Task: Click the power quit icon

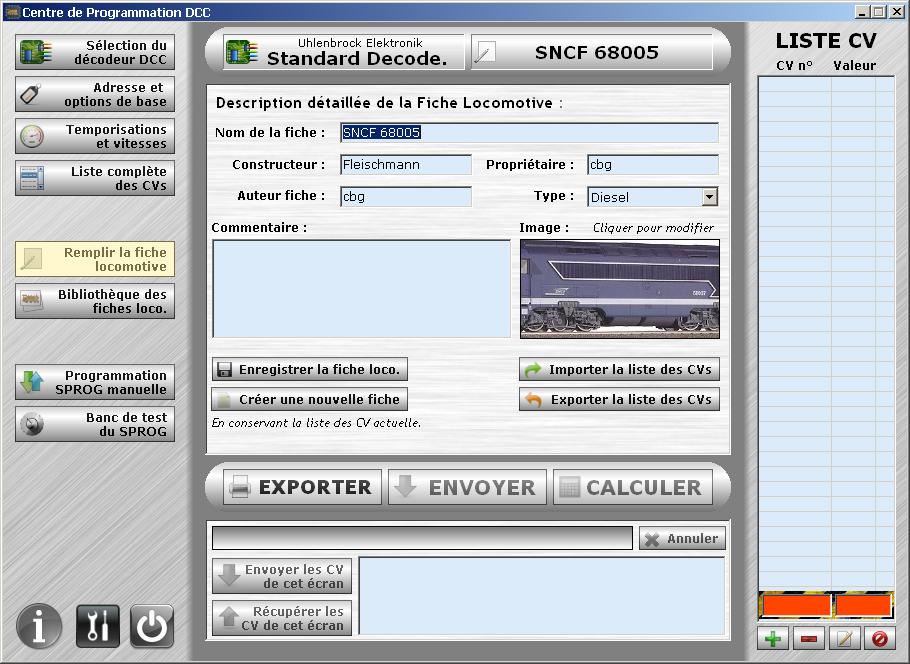Action: (x=151, y=626)
